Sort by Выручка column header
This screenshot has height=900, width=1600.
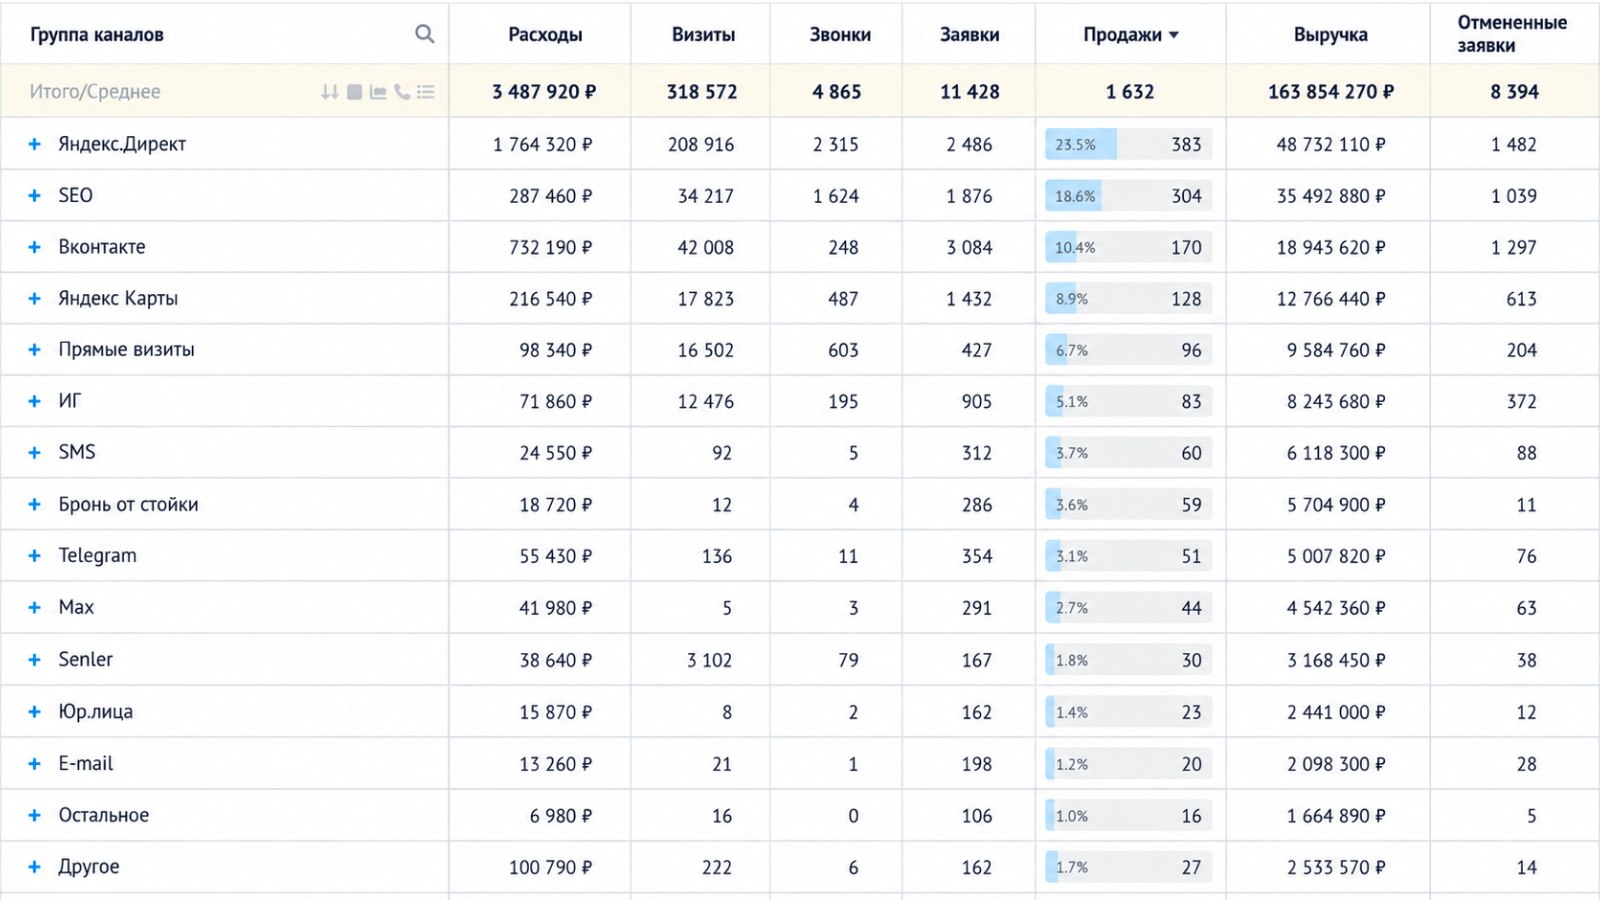1330,35
